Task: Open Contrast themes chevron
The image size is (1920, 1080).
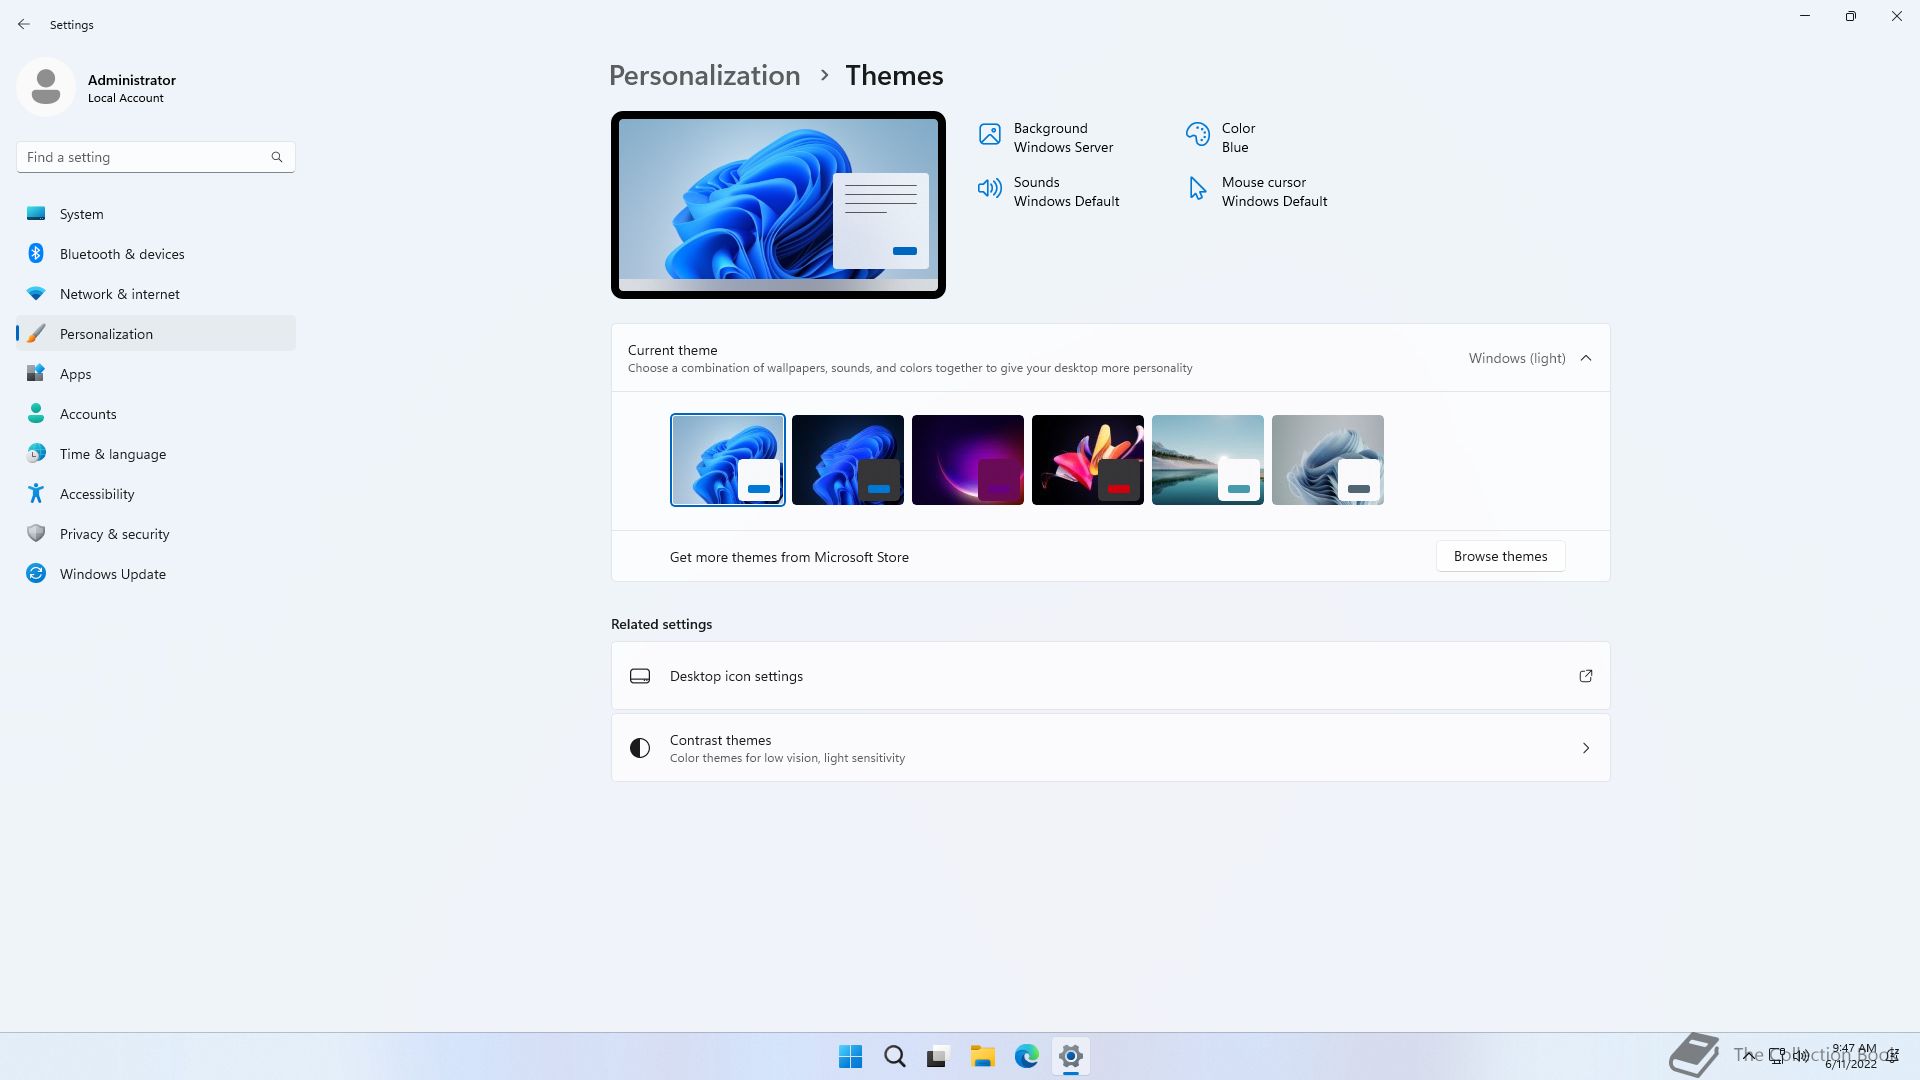Action: 1585,748
